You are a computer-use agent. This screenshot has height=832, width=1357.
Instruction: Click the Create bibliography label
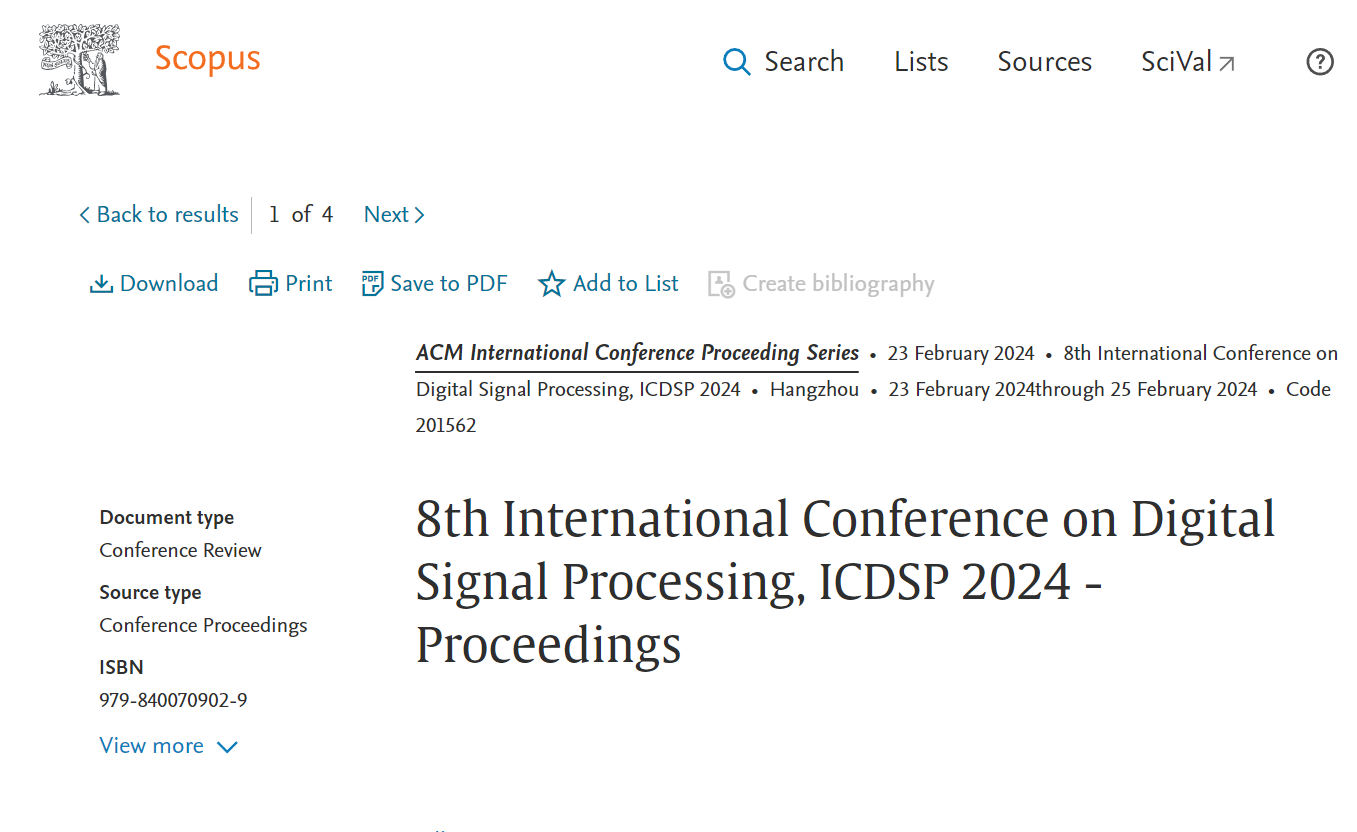pyautogui.click(x=838, y=284)
